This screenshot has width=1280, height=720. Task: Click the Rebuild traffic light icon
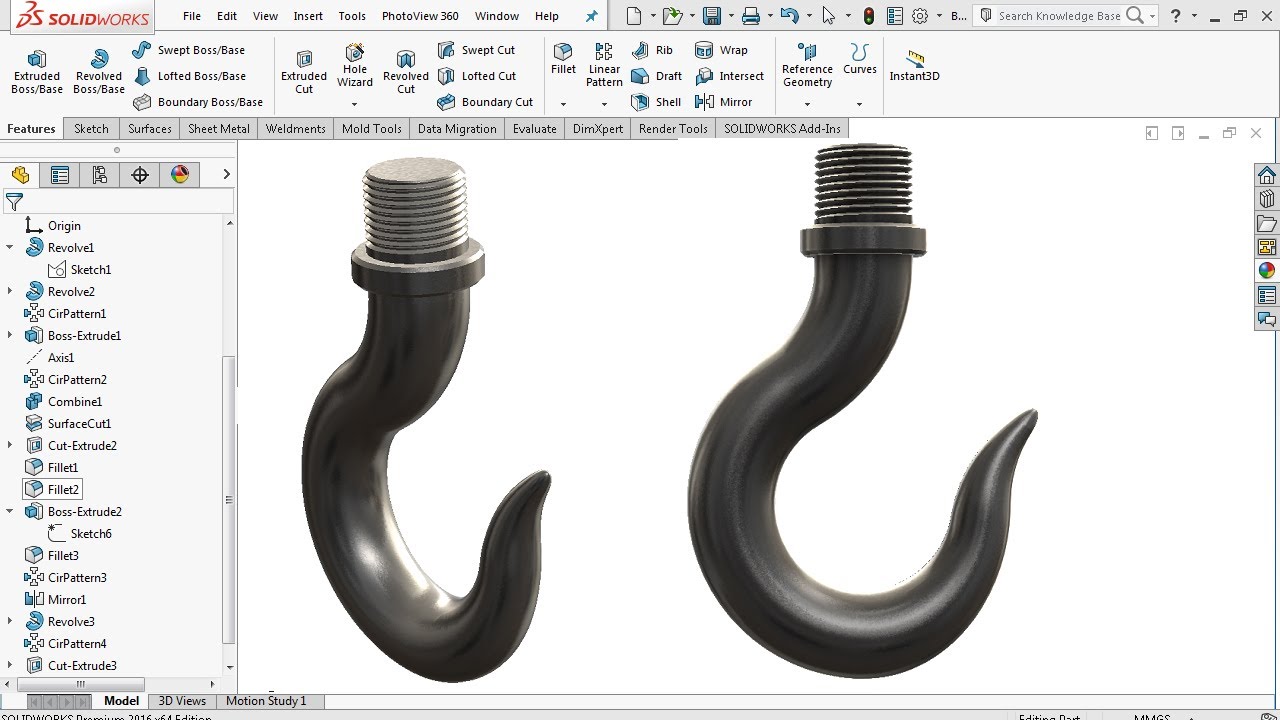click(869, 16)
